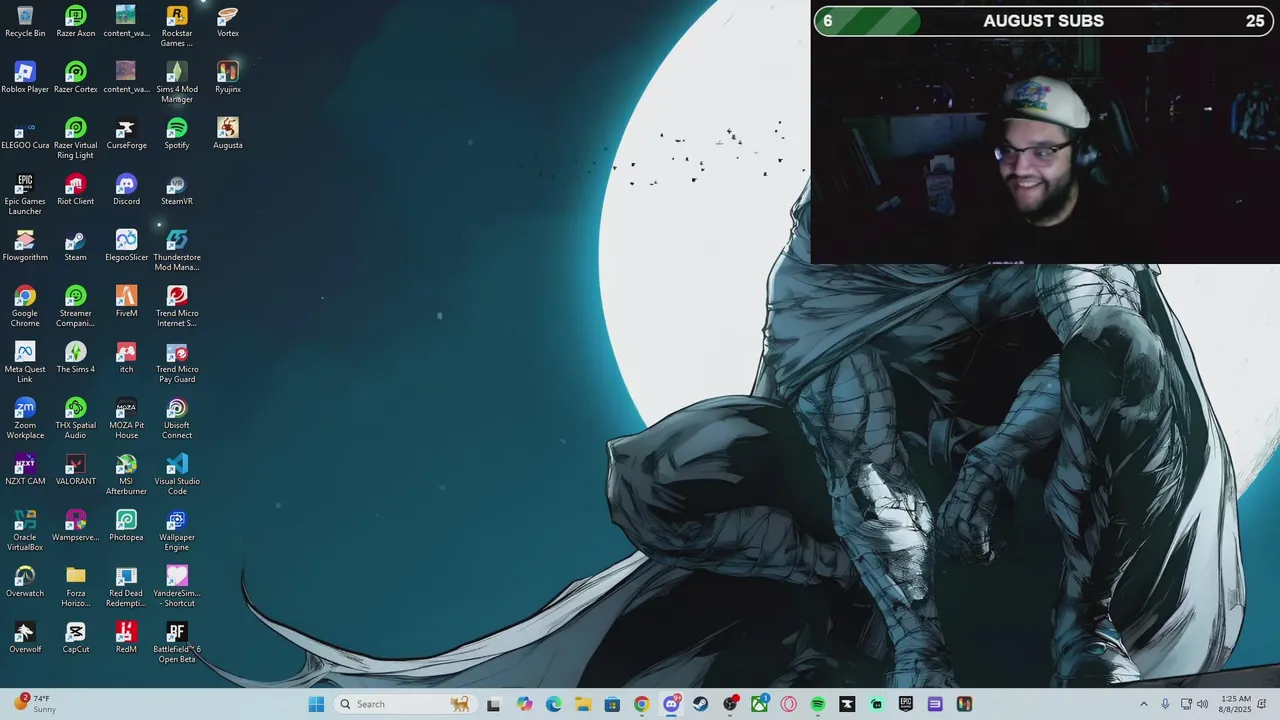The height and width of the screenshot is (720, 1280).
Task: Open Epic Games Launcher from taskbar
Action: coord(906,704)
